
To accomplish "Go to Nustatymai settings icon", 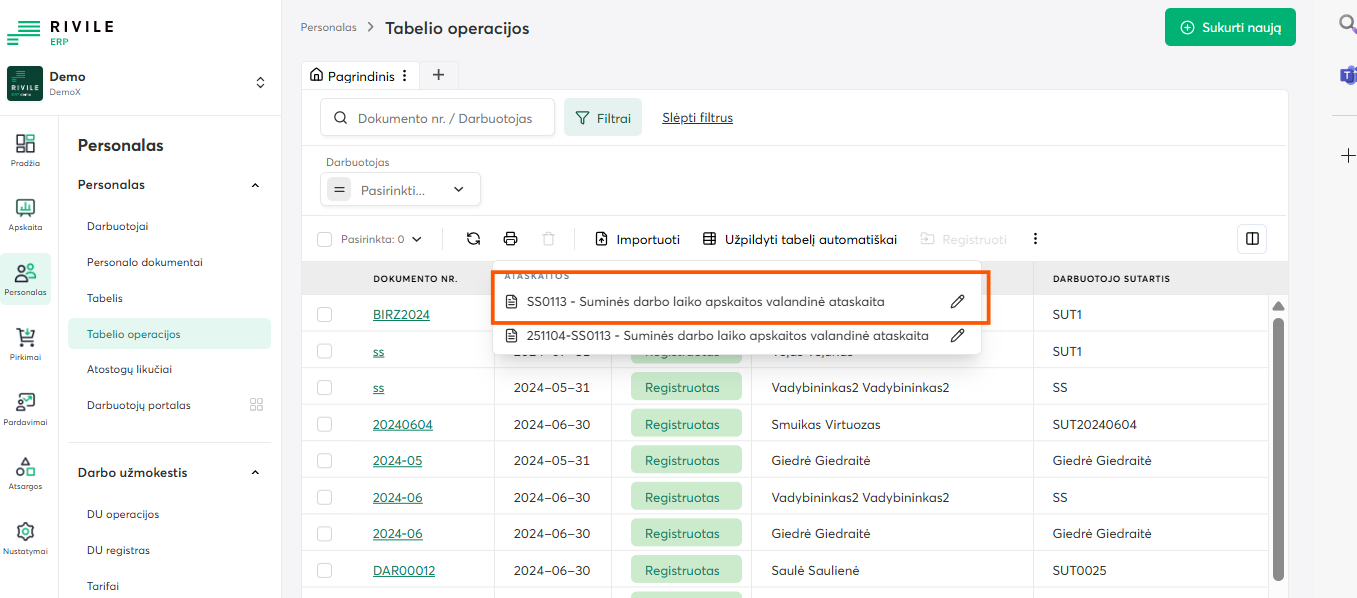I will coord(26,536).
